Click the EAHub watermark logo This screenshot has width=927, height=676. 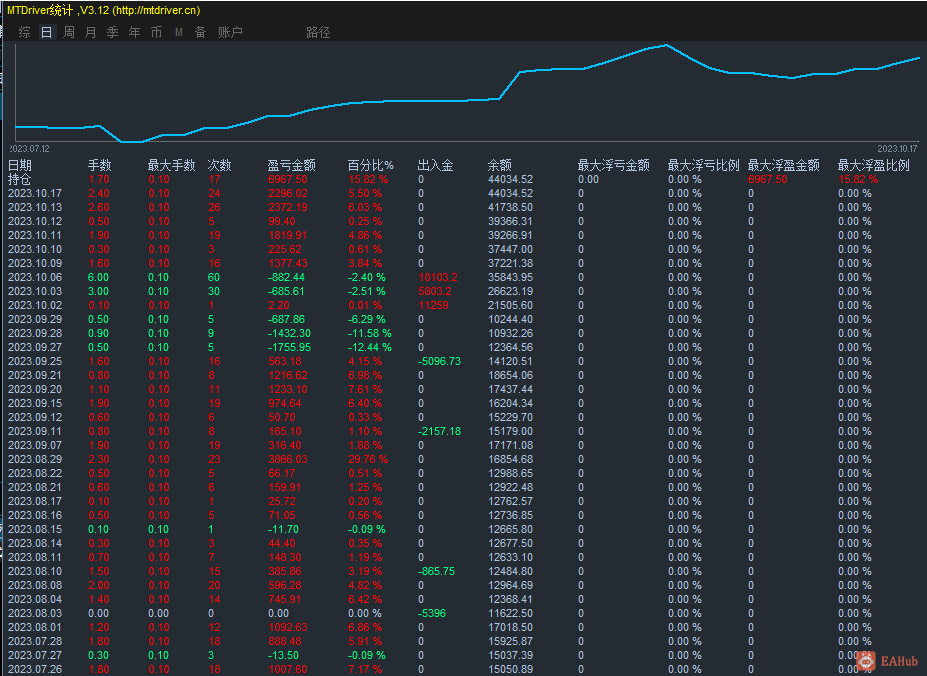tap(882, 660)
